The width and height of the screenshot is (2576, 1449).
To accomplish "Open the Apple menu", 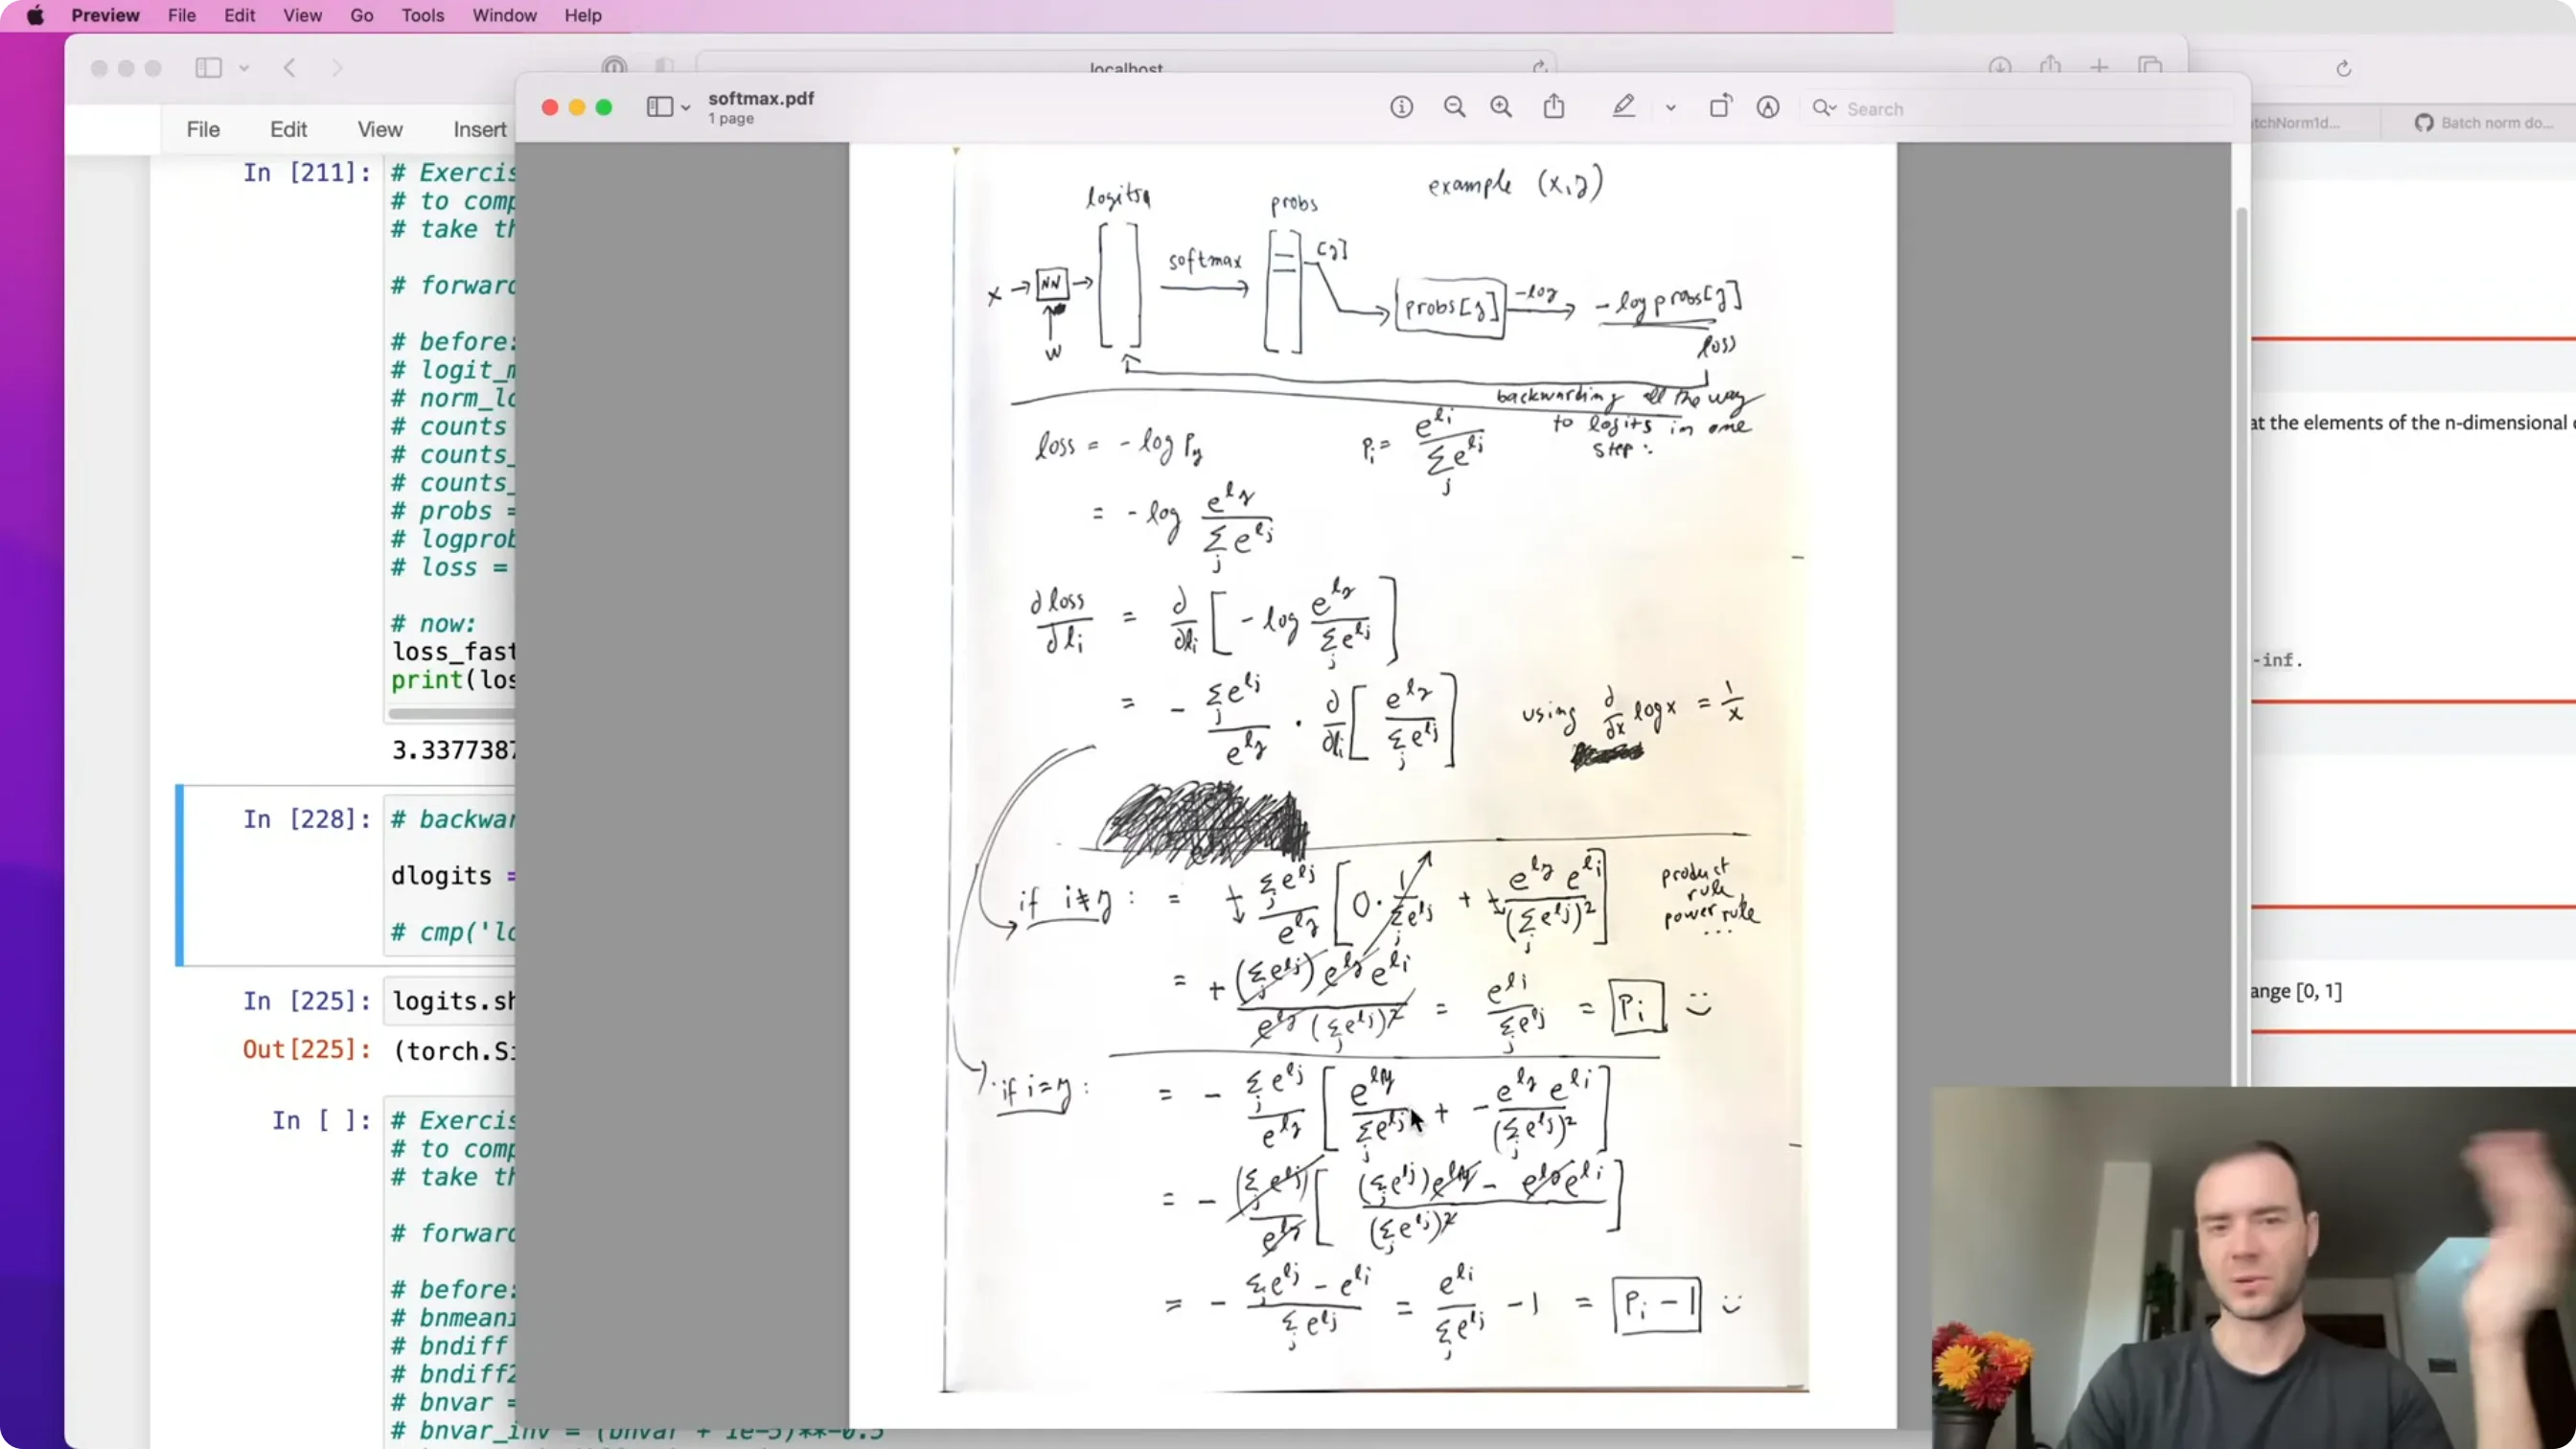I will tap(35, 15).
